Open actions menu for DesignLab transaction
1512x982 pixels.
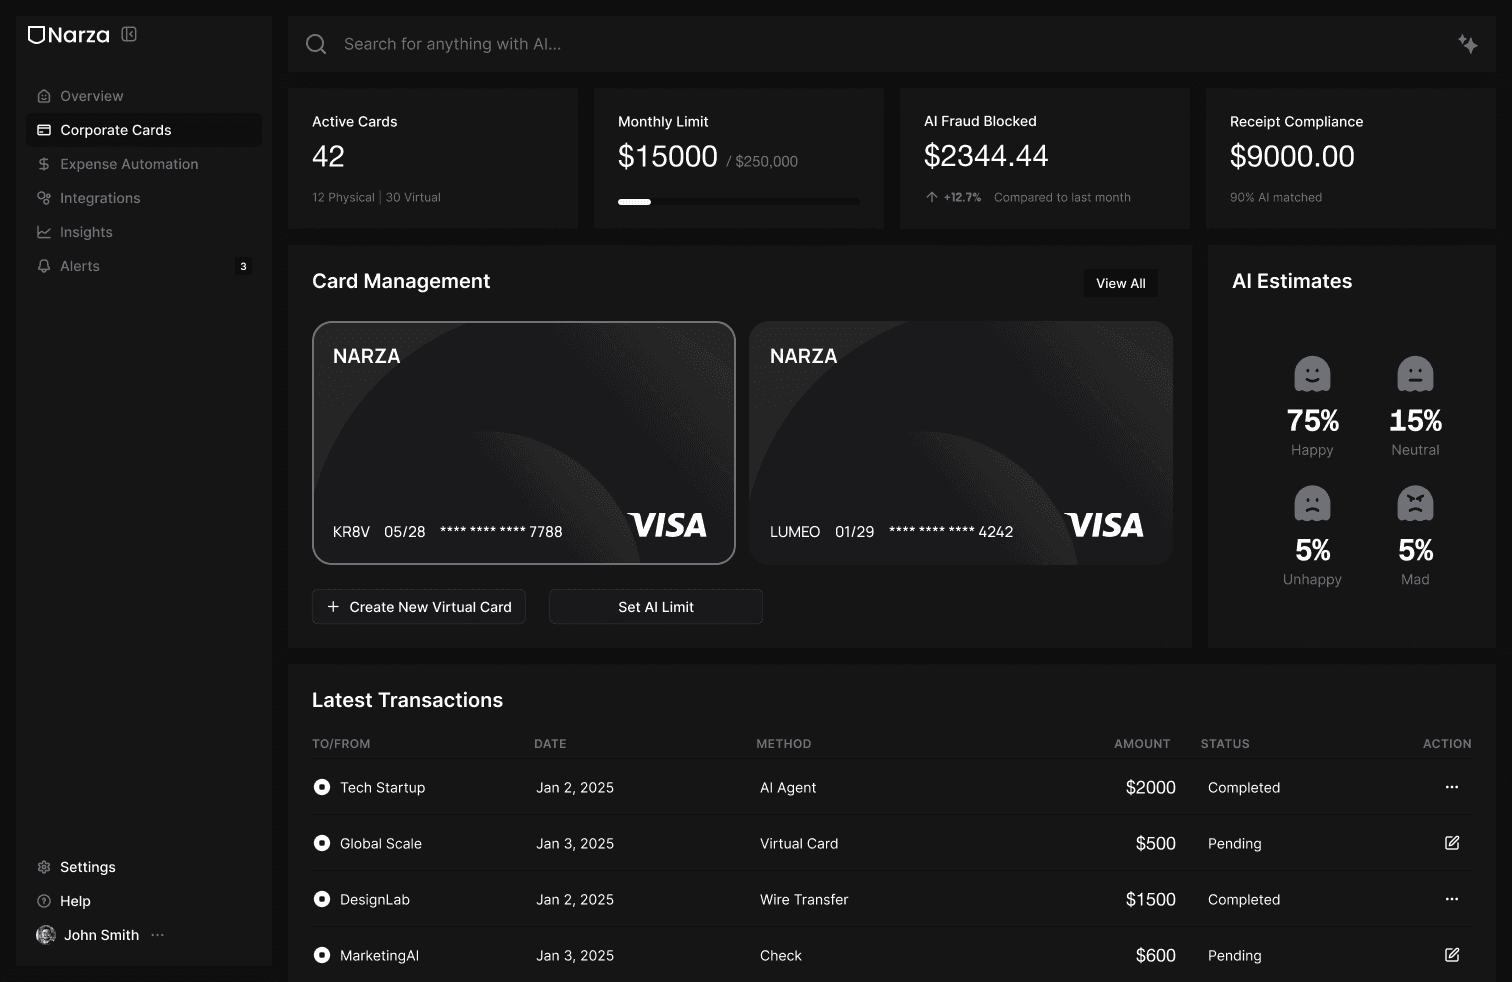(1451, 899)
